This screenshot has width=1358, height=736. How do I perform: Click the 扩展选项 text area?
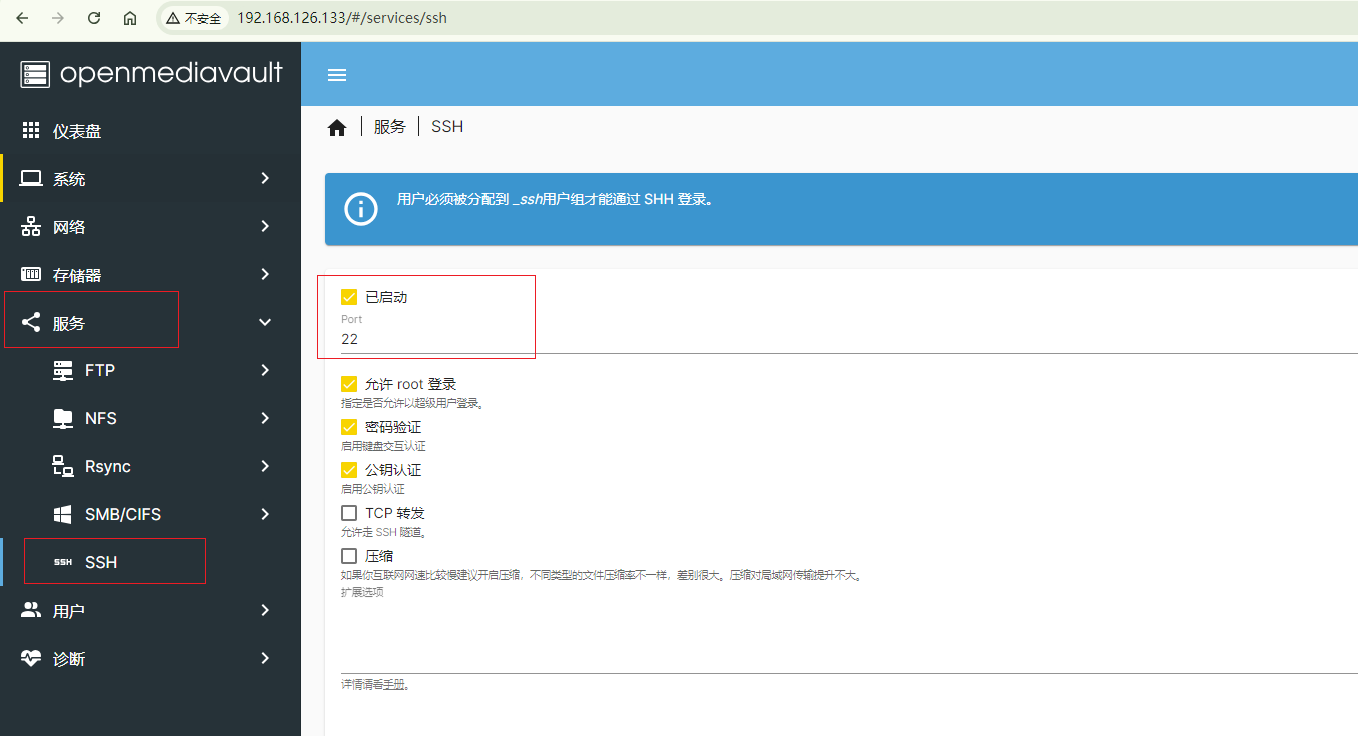click(849, 636)
